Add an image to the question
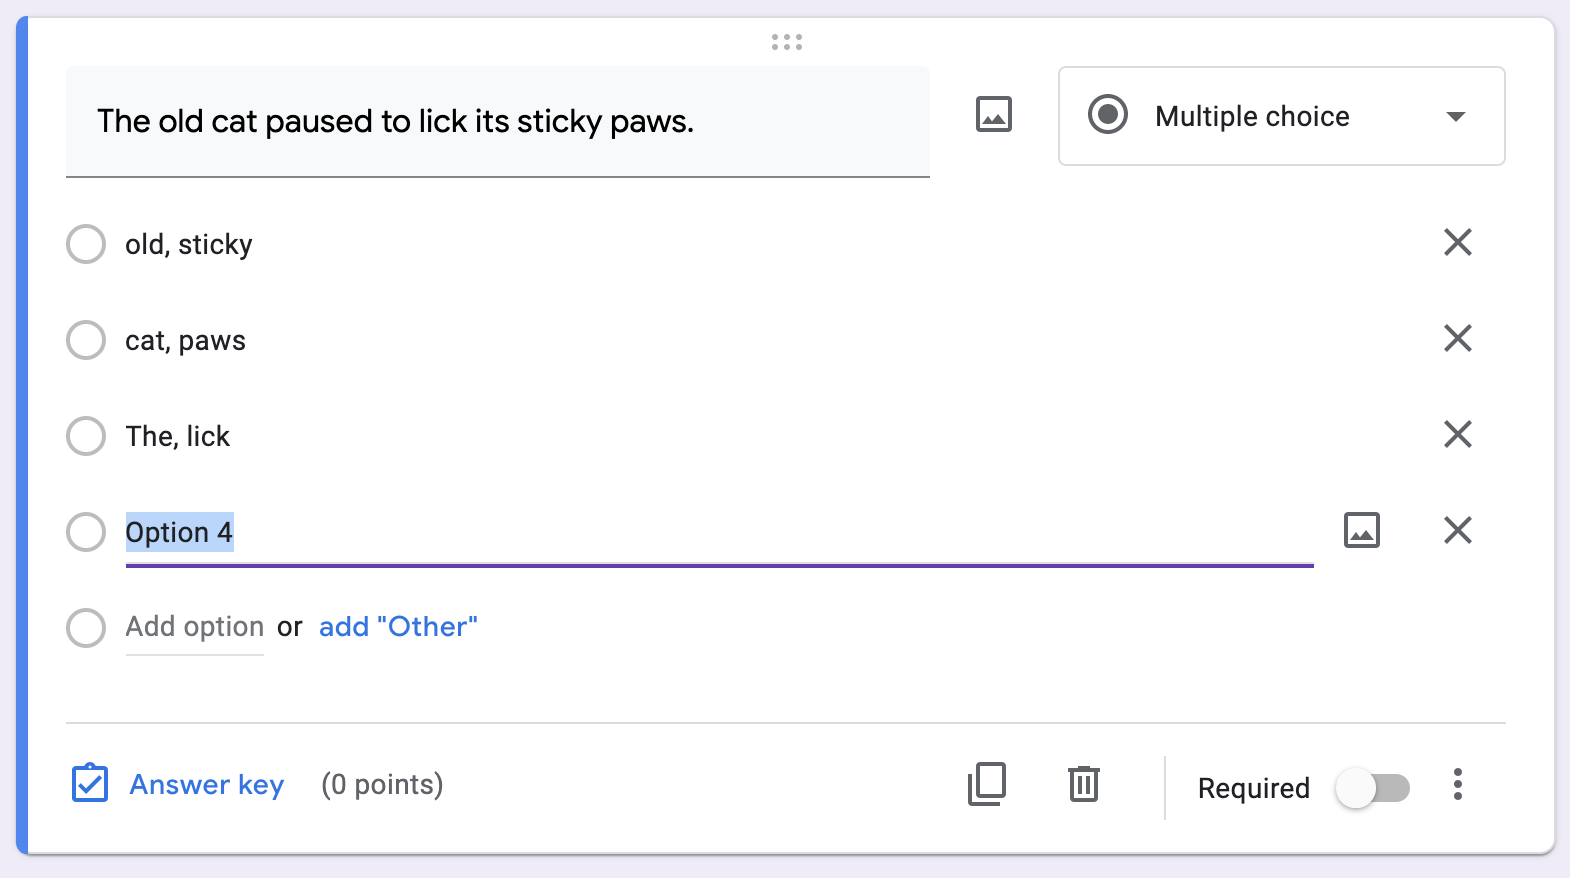The height and width of the screenshot is (878, 1570). click(992, 115)
